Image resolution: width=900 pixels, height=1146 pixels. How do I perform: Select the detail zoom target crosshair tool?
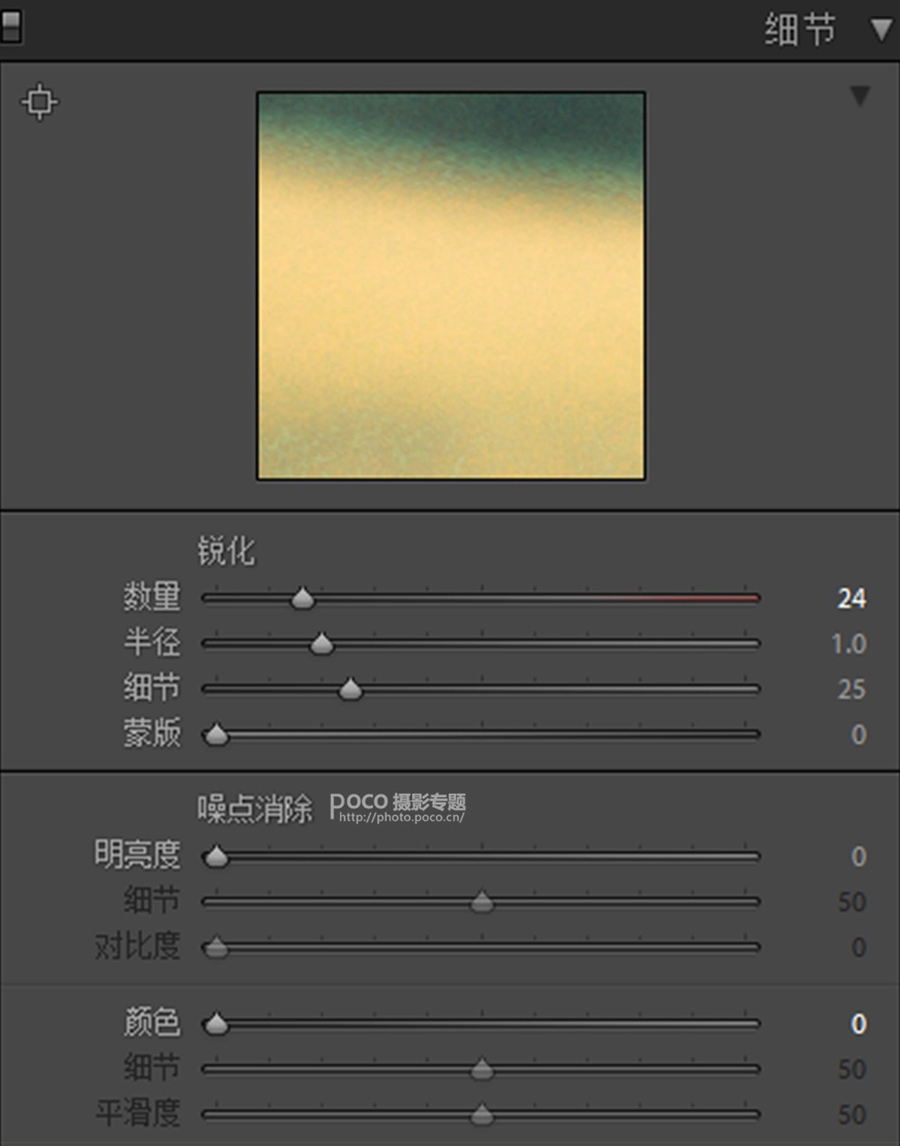(39, 101)
